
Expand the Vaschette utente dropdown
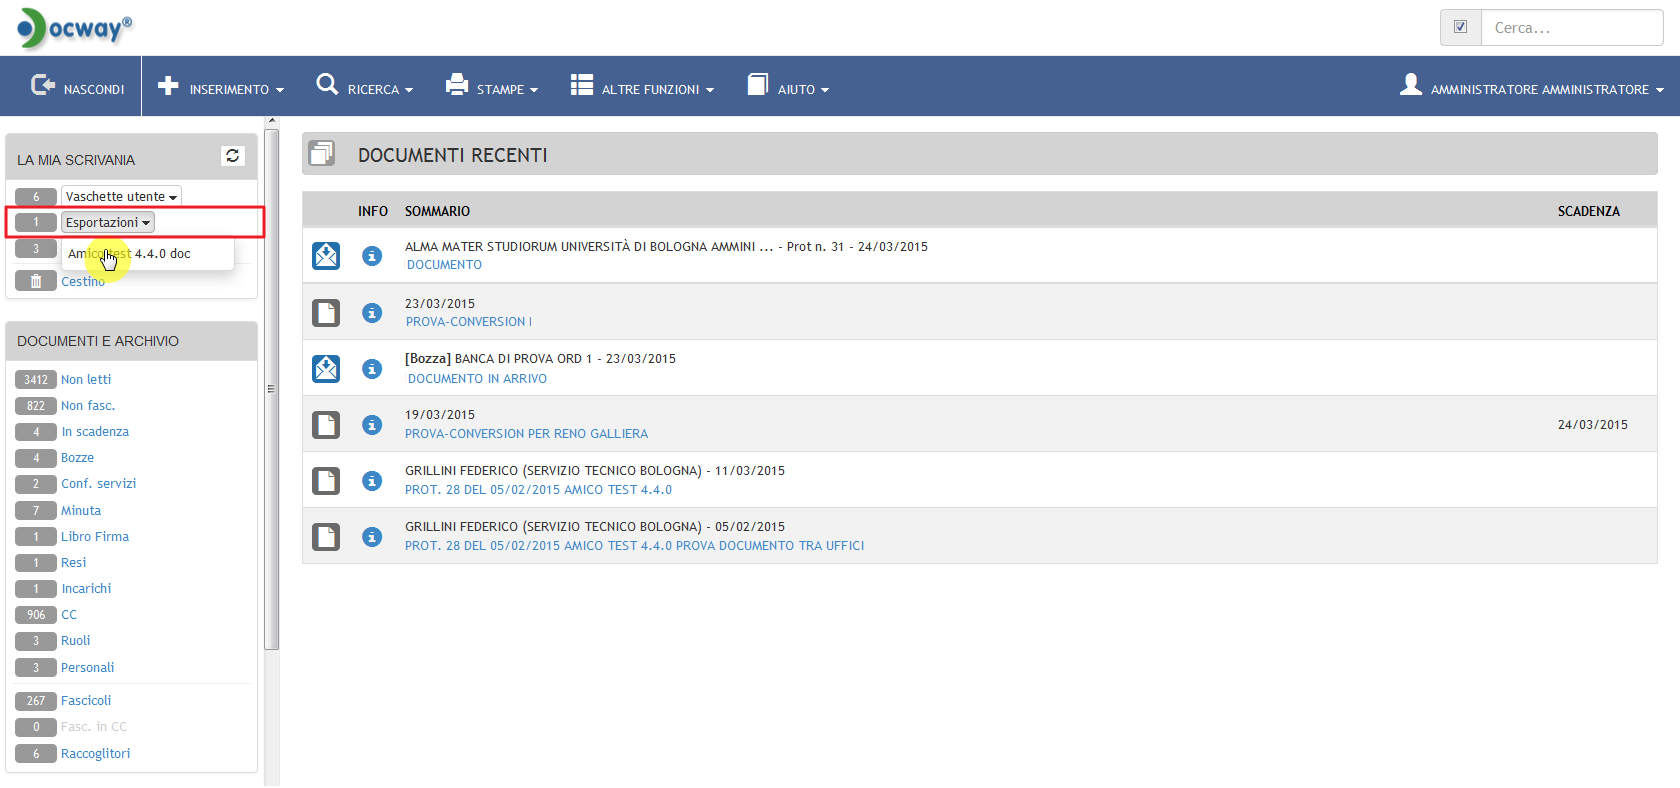click(121, 197)
